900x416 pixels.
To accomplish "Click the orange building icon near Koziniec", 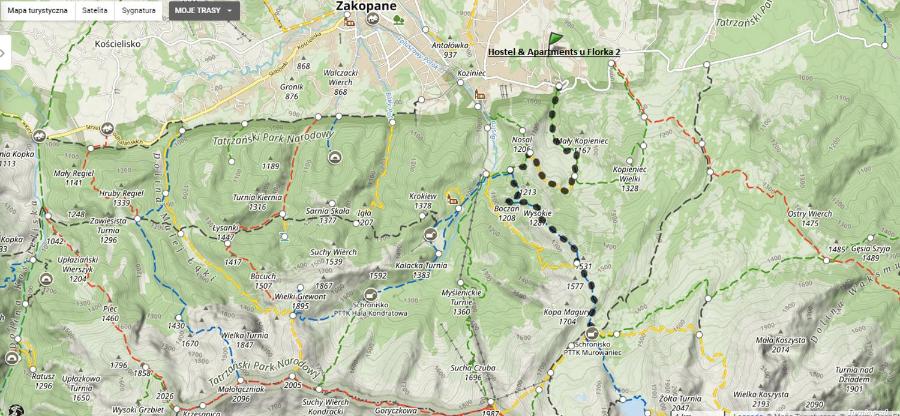I will pyautogui.click(x=480, y=95).
